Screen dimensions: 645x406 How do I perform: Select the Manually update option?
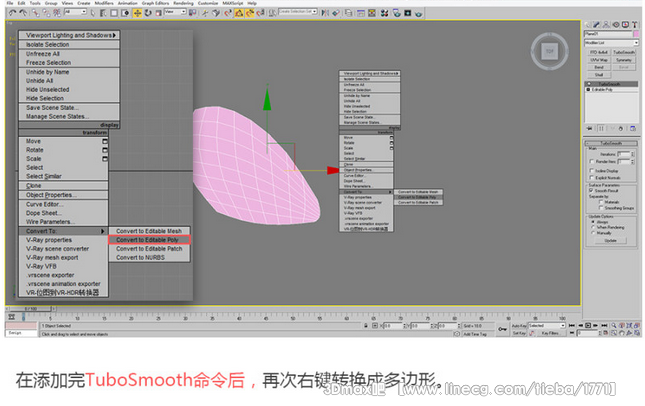[x=593, y=233]
